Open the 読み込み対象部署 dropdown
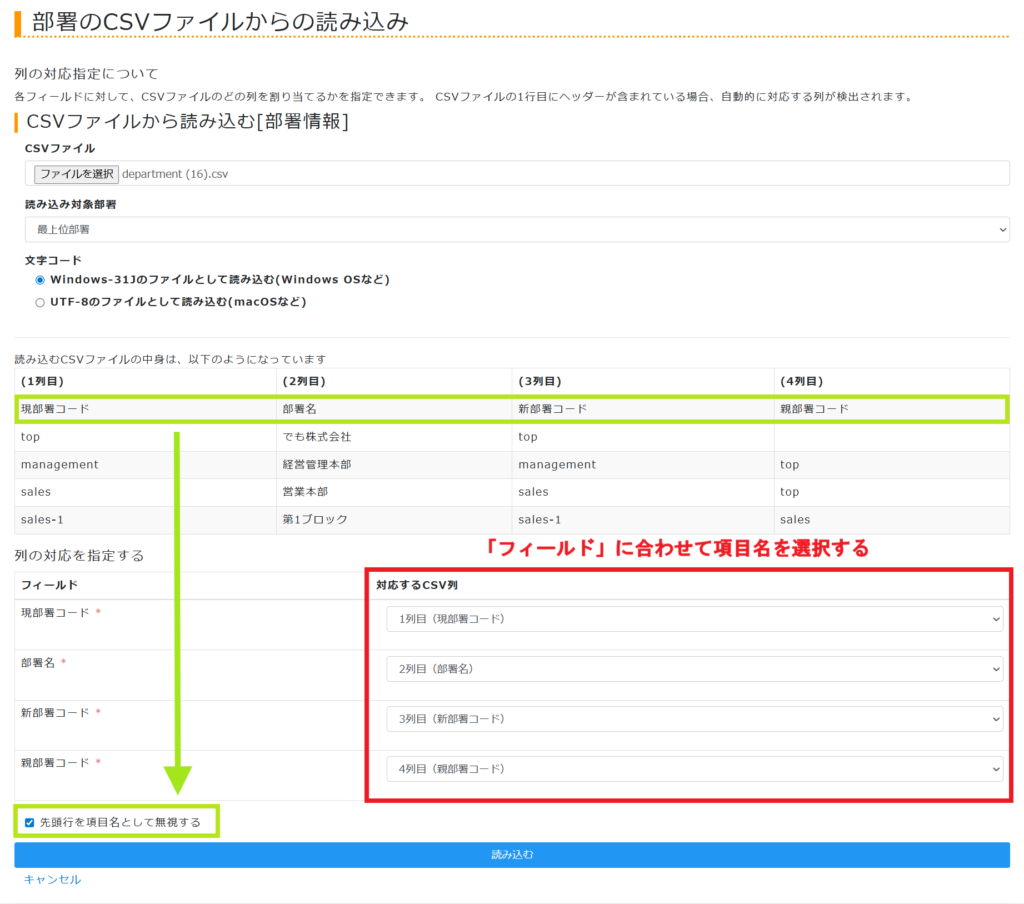The height and width of the screenshot is (904, 1024). [516, 230]
